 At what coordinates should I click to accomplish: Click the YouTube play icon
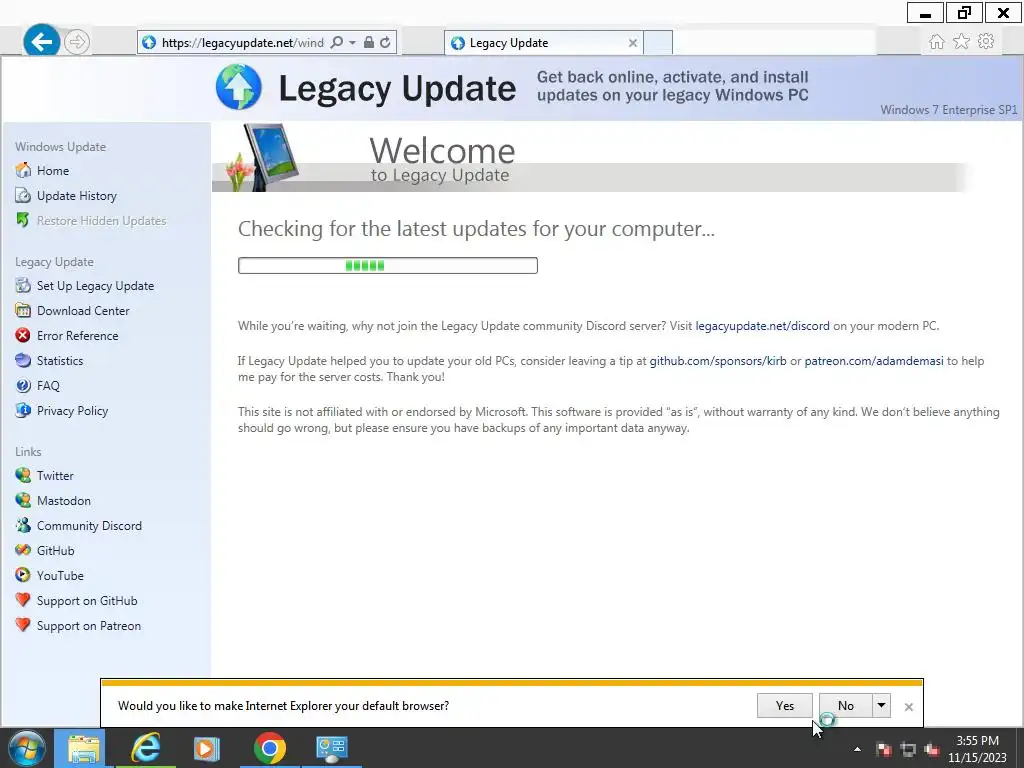coord(23,575)
